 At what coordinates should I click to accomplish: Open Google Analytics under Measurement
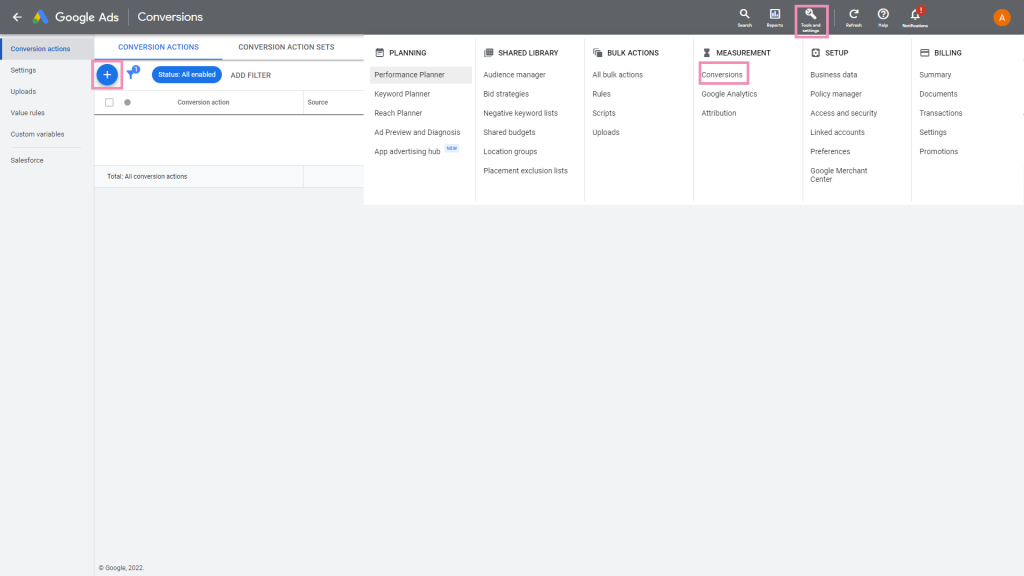pyautogui.click(x=729, y=94)
